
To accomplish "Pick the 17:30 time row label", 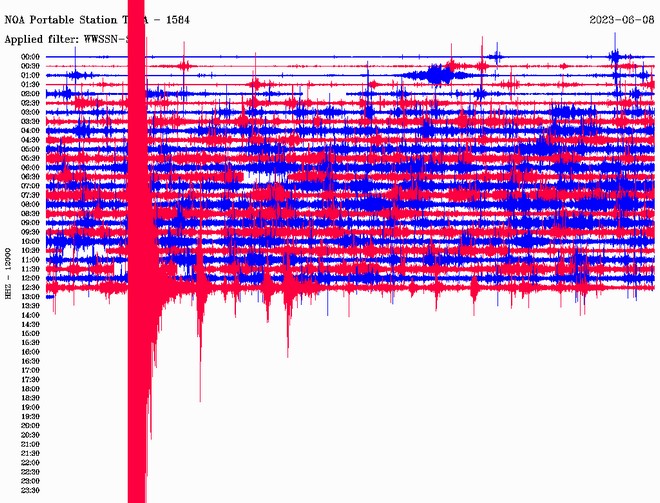I will point(30,380).
